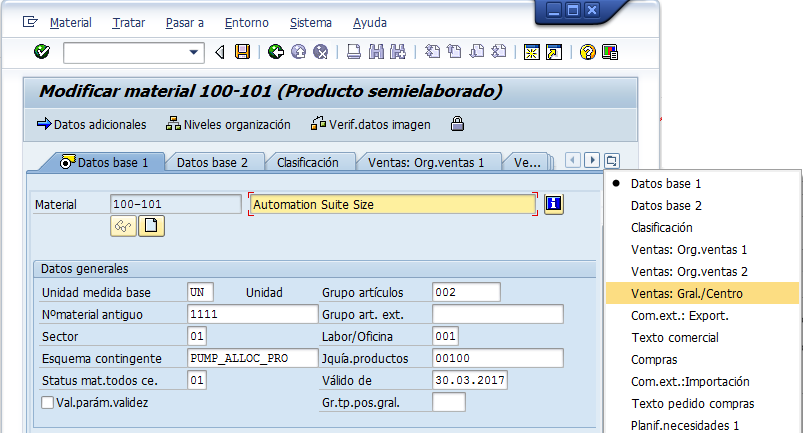Click the green Back arrow icon
The height and width of the screenshot is (433, 803).
pos(276,52)
